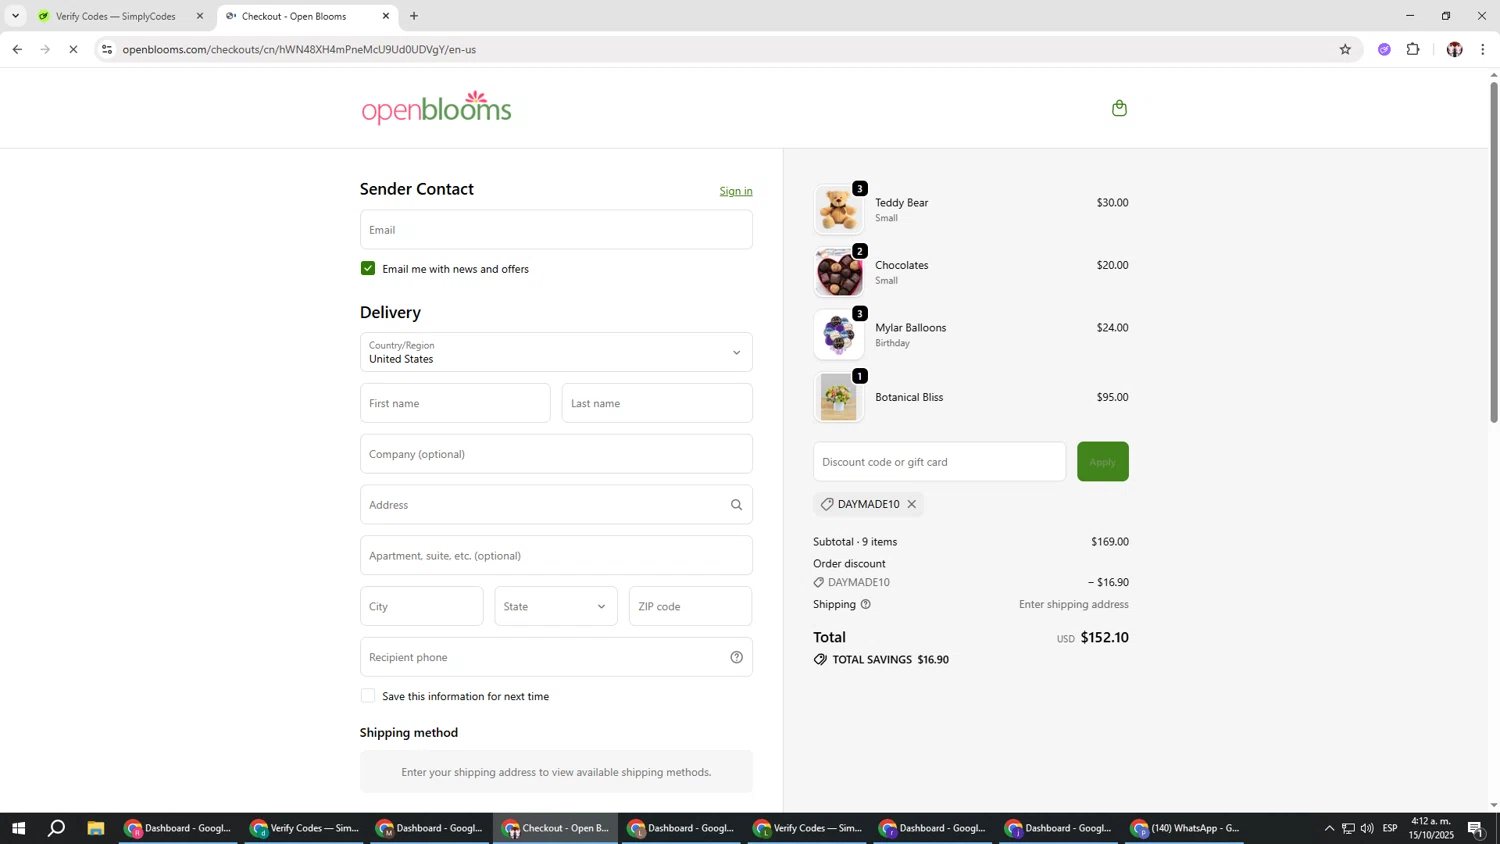1500x844 pixels.
Task: Click the page vertical scrollbar
Action: pos(1493,252)
